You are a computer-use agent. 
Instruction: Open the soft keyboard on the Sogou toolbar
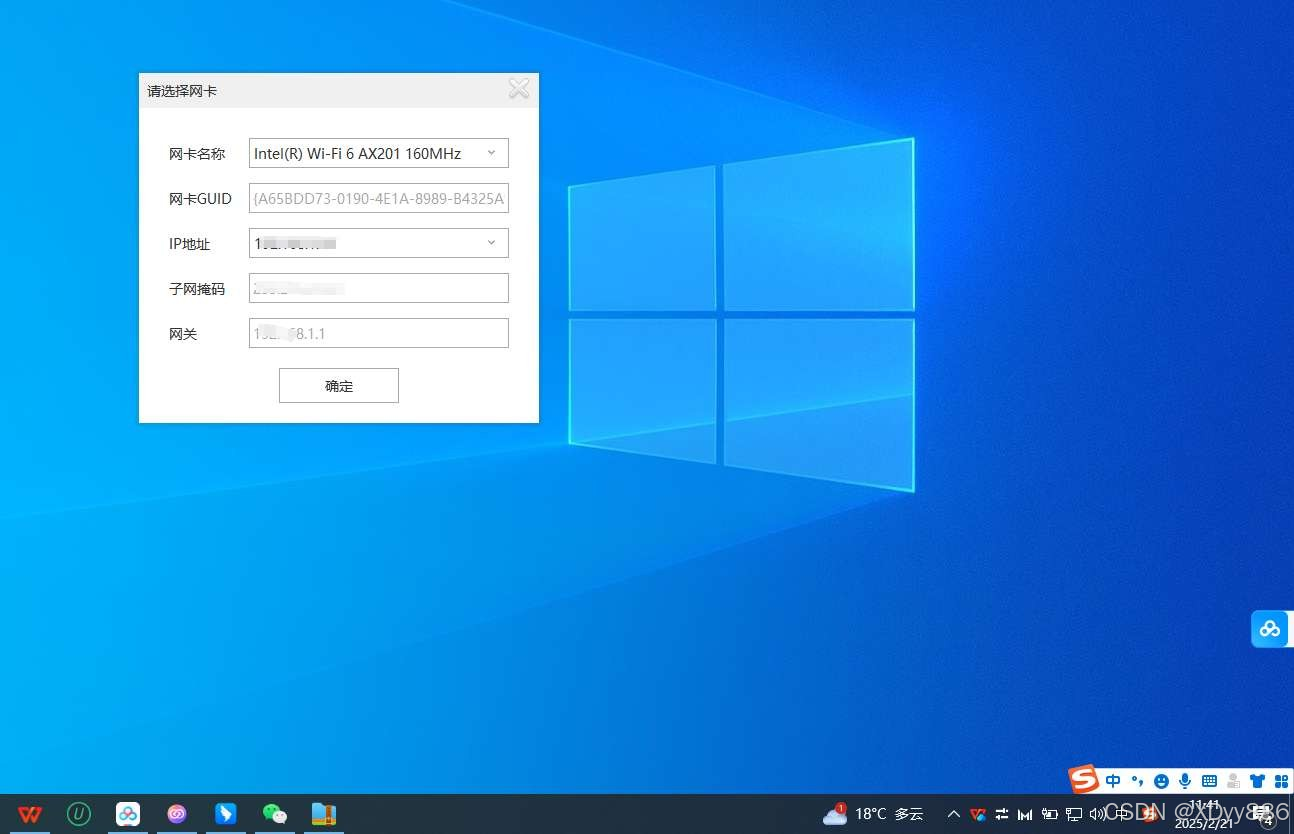coord(1209,781)
